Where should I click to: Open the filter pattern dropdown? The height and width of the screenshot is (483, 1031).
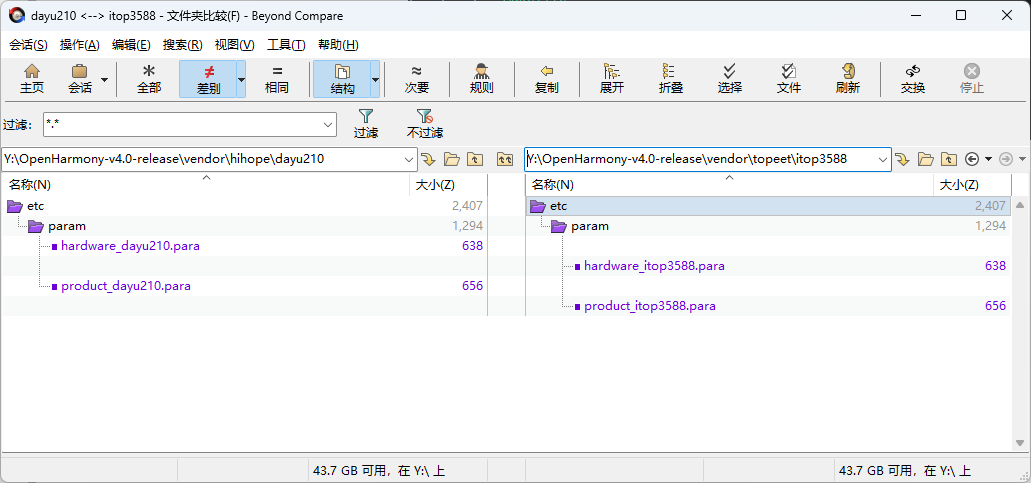[x=328, y=124]
